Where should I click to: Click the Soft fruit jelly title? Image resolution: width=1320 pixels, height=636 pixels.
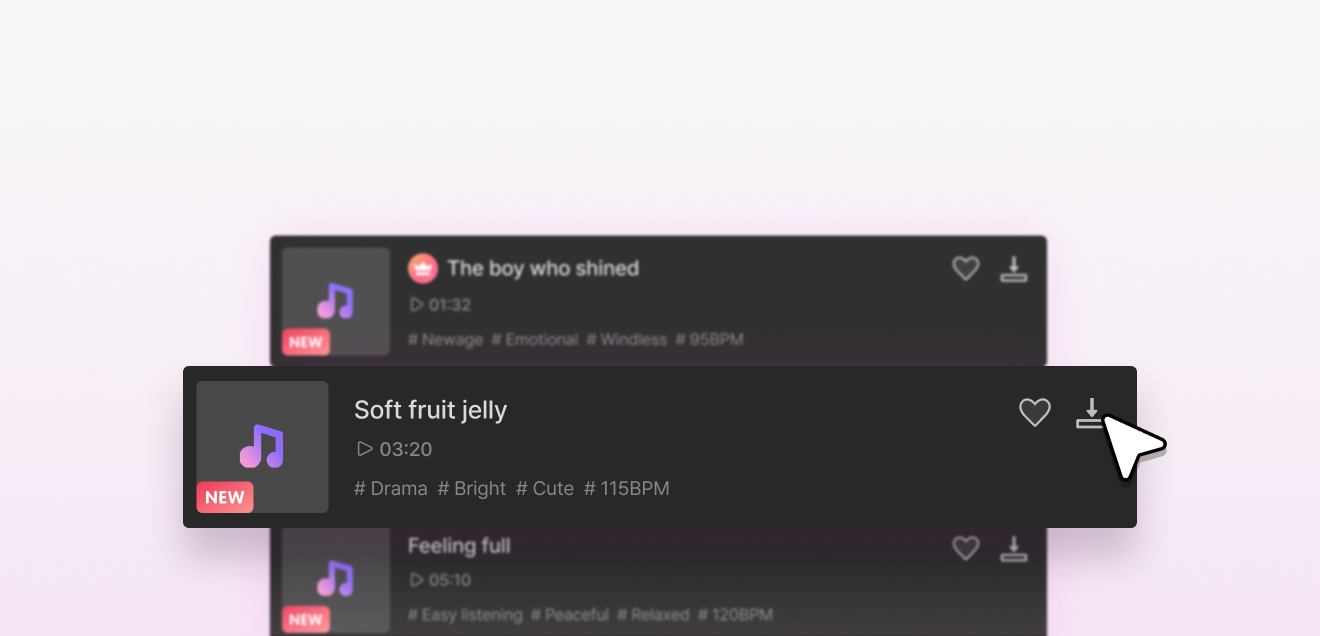coord(430,410)
